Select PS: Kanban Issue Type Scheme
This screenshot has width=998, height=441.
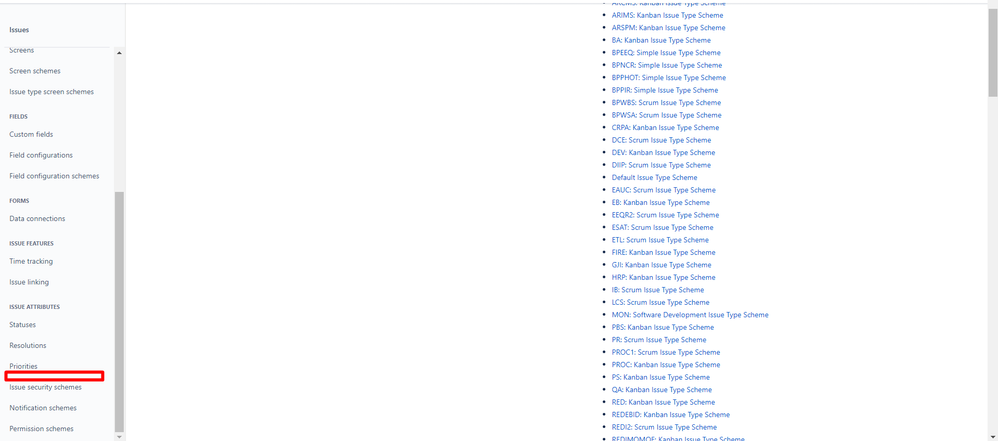[661, 377]
